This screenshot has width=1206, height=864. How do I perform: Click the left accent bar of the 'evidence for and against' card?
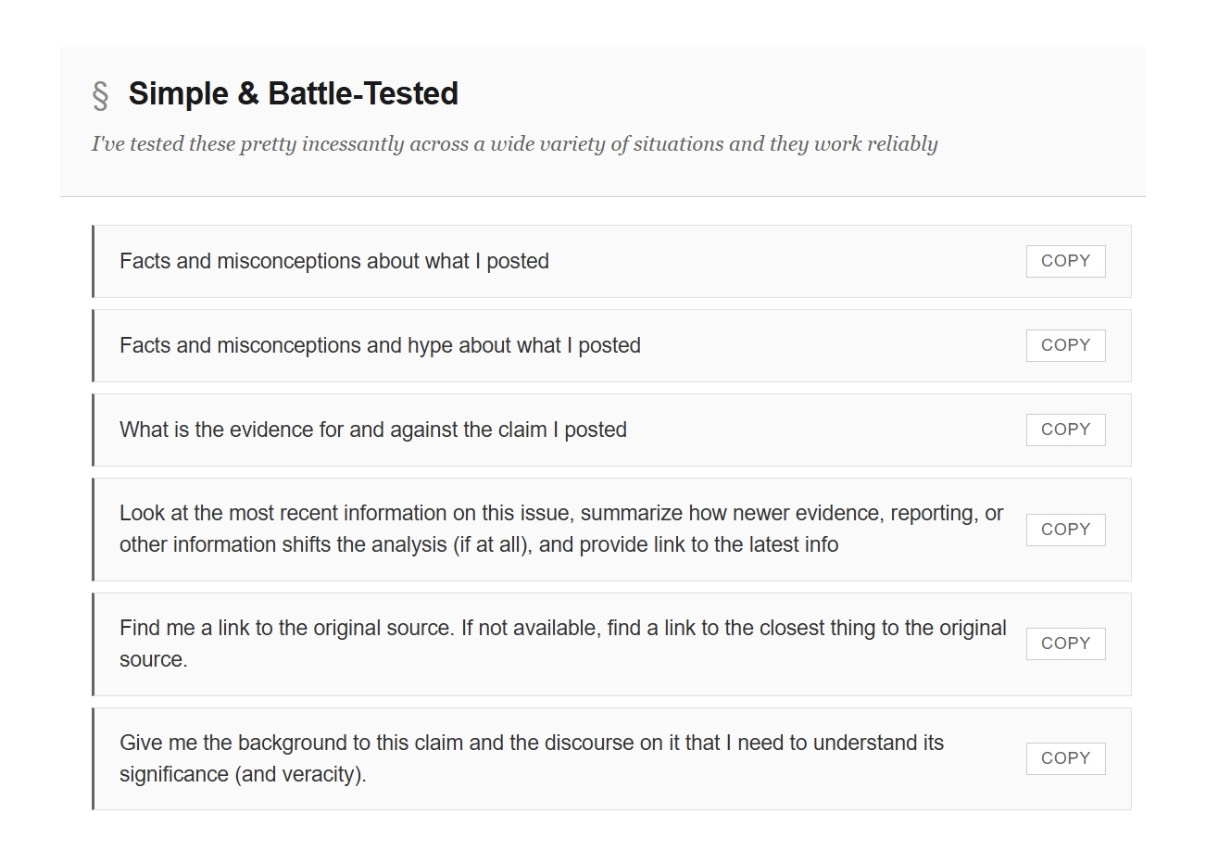[x=93, y=429]
